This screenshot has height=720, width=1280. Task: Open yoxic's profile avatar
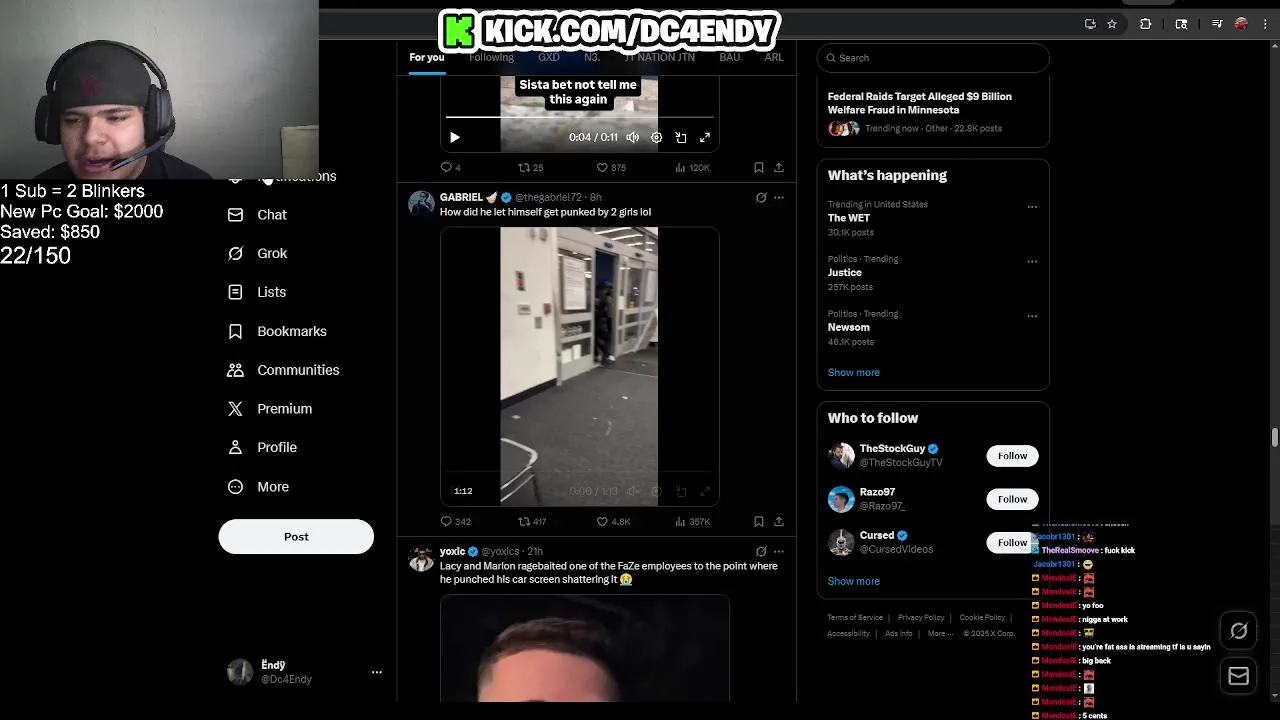tap(421, 558)
